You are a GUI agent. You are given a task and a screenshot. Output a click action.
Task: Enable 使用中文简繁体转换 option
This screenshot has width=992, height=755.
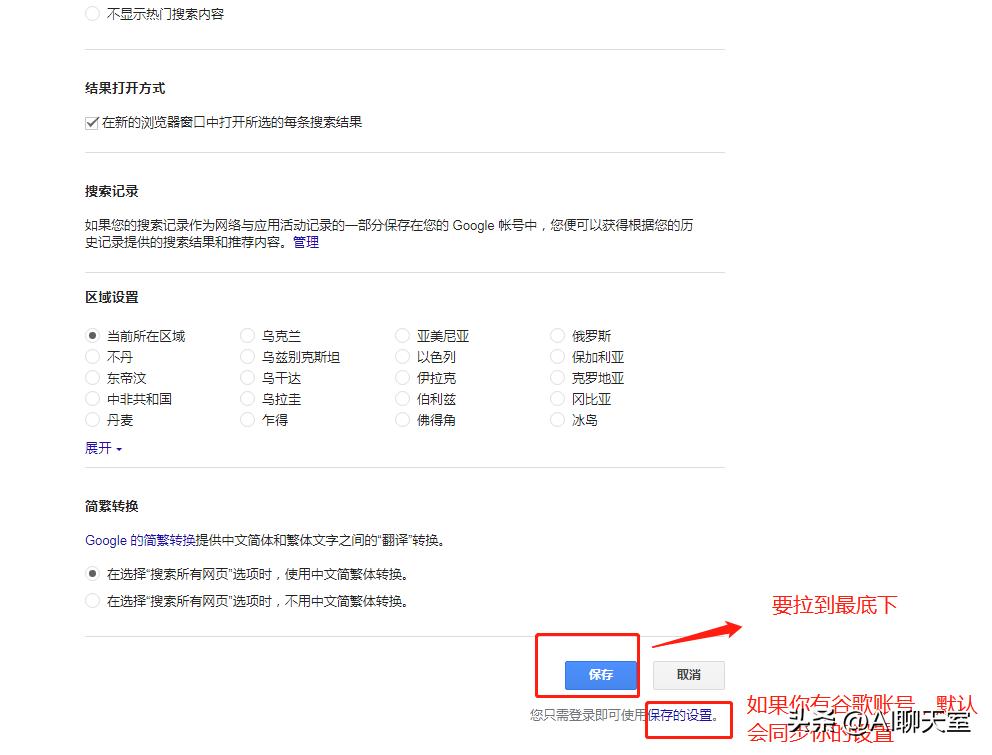click(91, 575)
